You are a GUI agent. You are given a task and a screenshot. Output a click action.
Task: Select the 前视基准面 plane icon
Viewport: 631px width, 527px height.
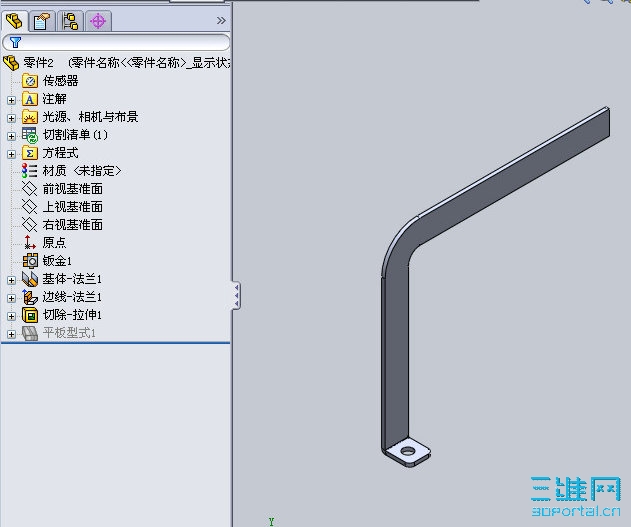tap(30, 189)
